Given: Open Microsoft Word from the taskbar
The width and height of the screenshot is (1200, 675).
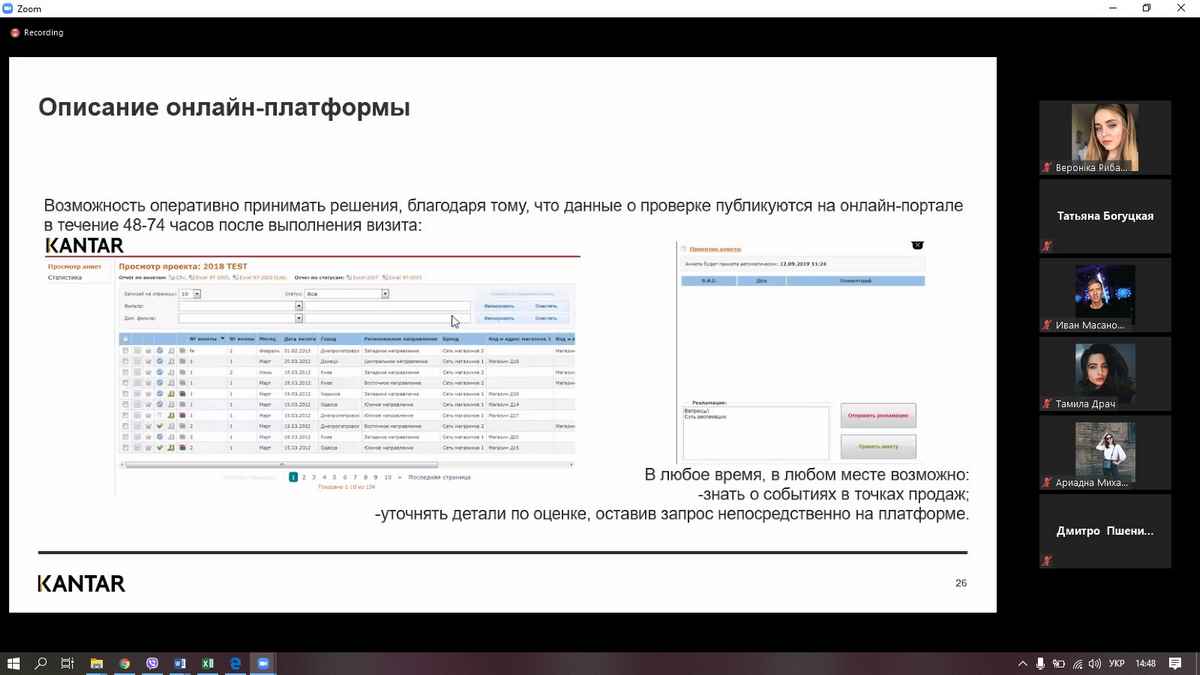Looking at the screenshot, I should tap(180, 663).
